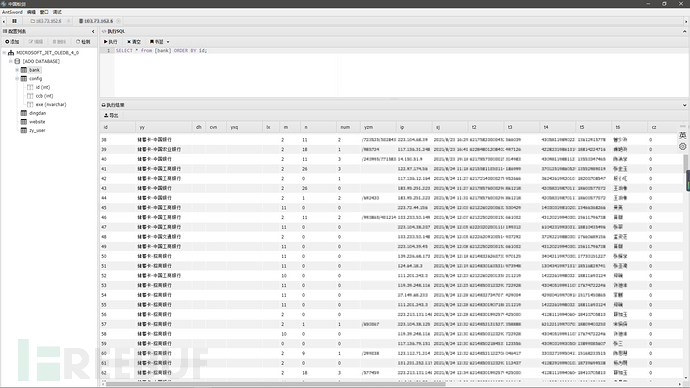Clear the SQL editor with 清空
Viewport: 690px width, 388px height.
point(134,42)
